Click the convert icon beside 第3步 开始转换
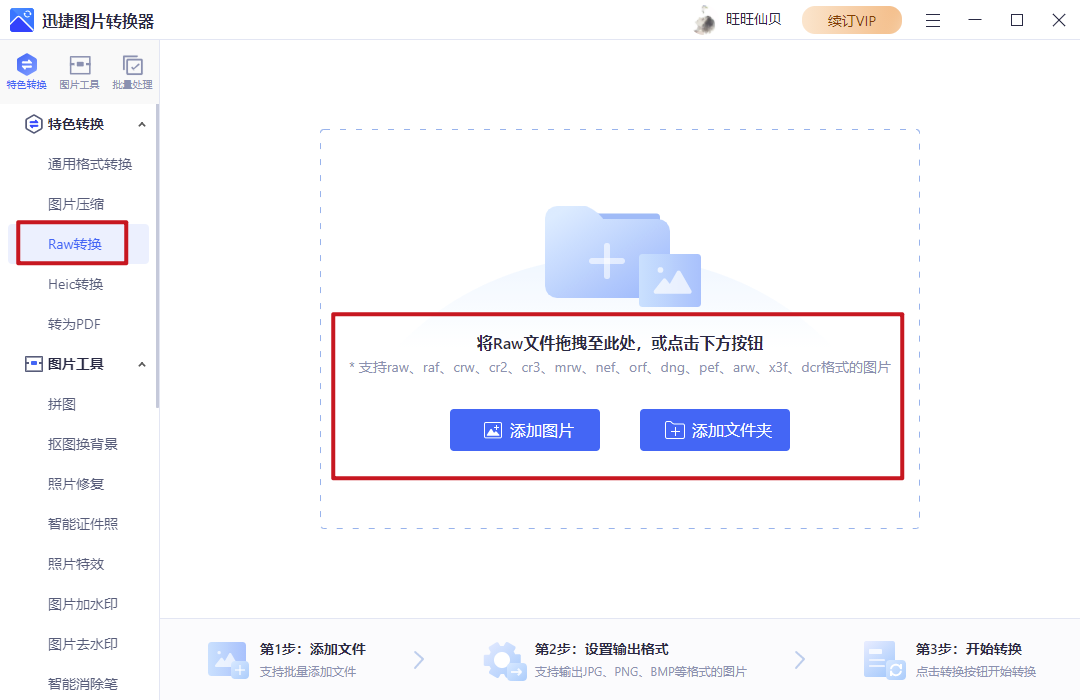 [x=886, y=659]
